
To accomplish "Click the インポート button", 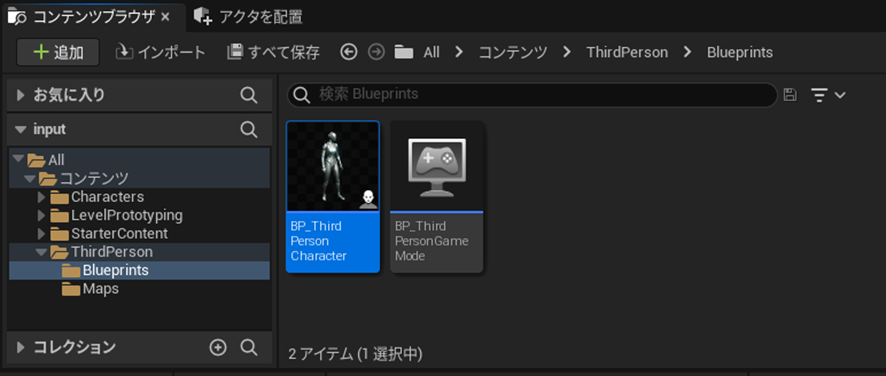I will 160,53.
